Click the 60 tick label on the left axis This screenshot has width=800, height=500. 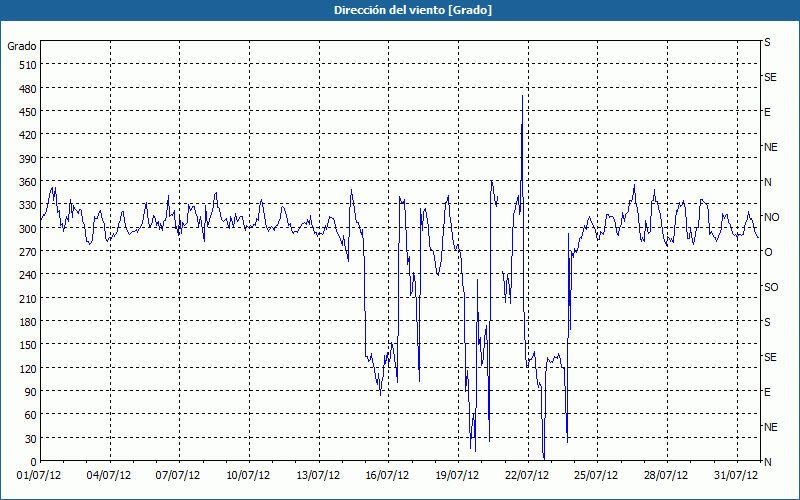click(x=31, y=415)
